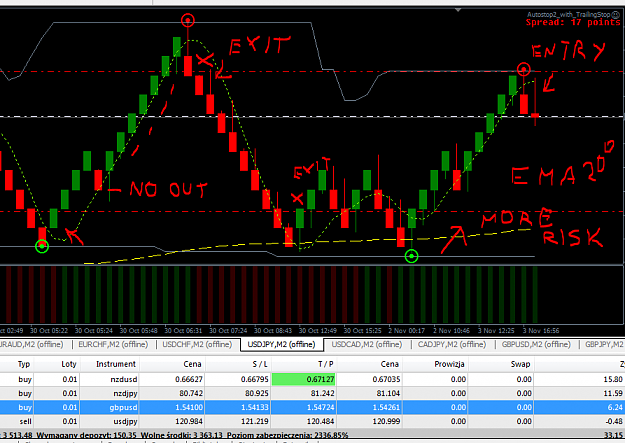Sort trades by the Prowizja column header
The image size is (625, 443).
point(449,364)
